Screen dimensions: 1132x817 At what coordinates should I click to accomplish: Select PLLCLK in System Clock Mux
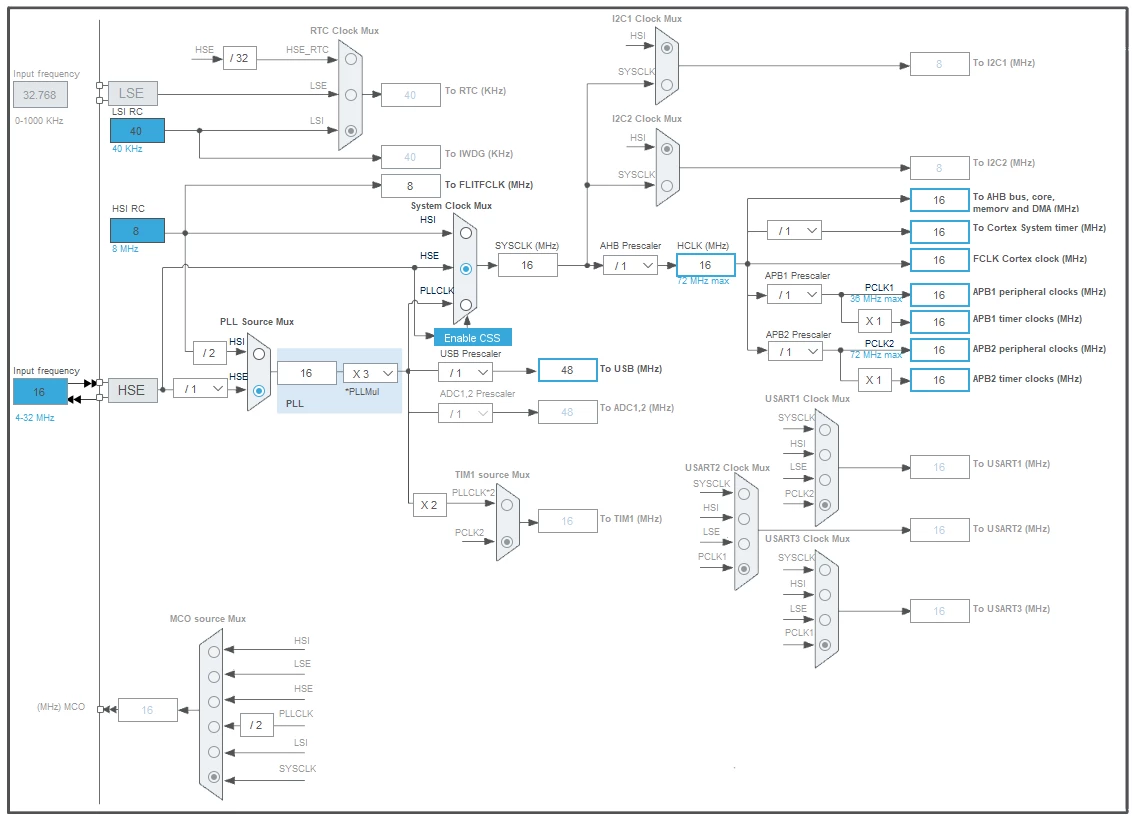coord(466,305)
